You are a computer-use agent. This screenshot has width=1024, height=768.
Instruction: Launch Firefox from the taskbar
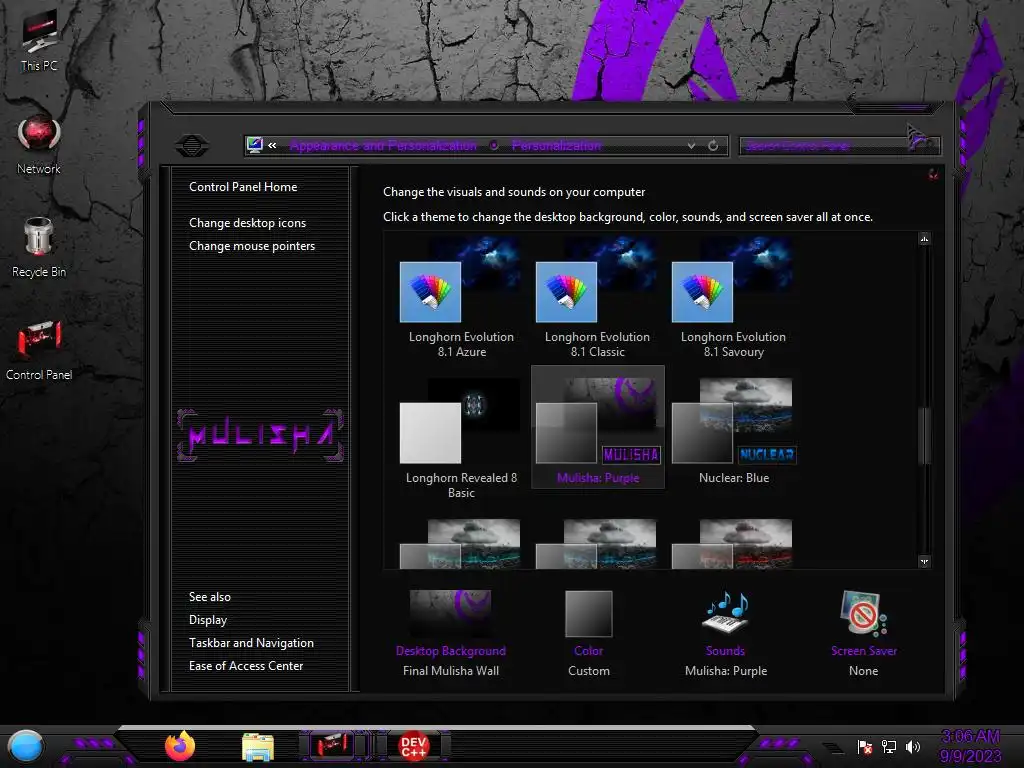(180, 746)
